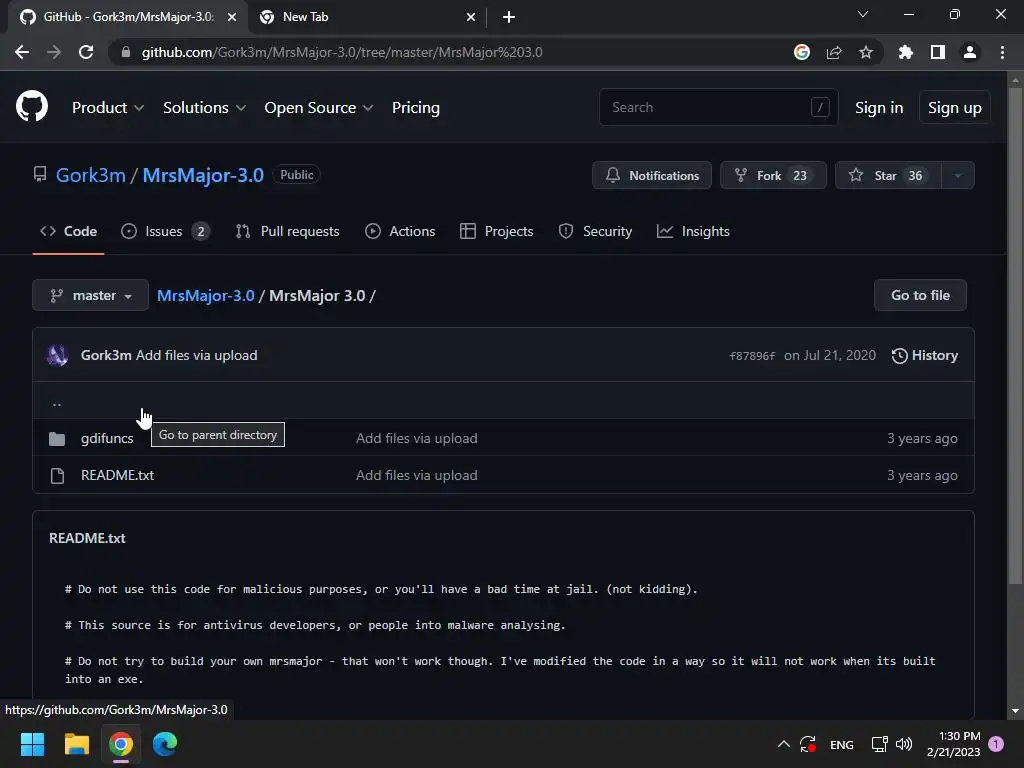Click the Sign up button
Image resolution: width=1024 pixels, height=768 pixels.
pos(954,107)
